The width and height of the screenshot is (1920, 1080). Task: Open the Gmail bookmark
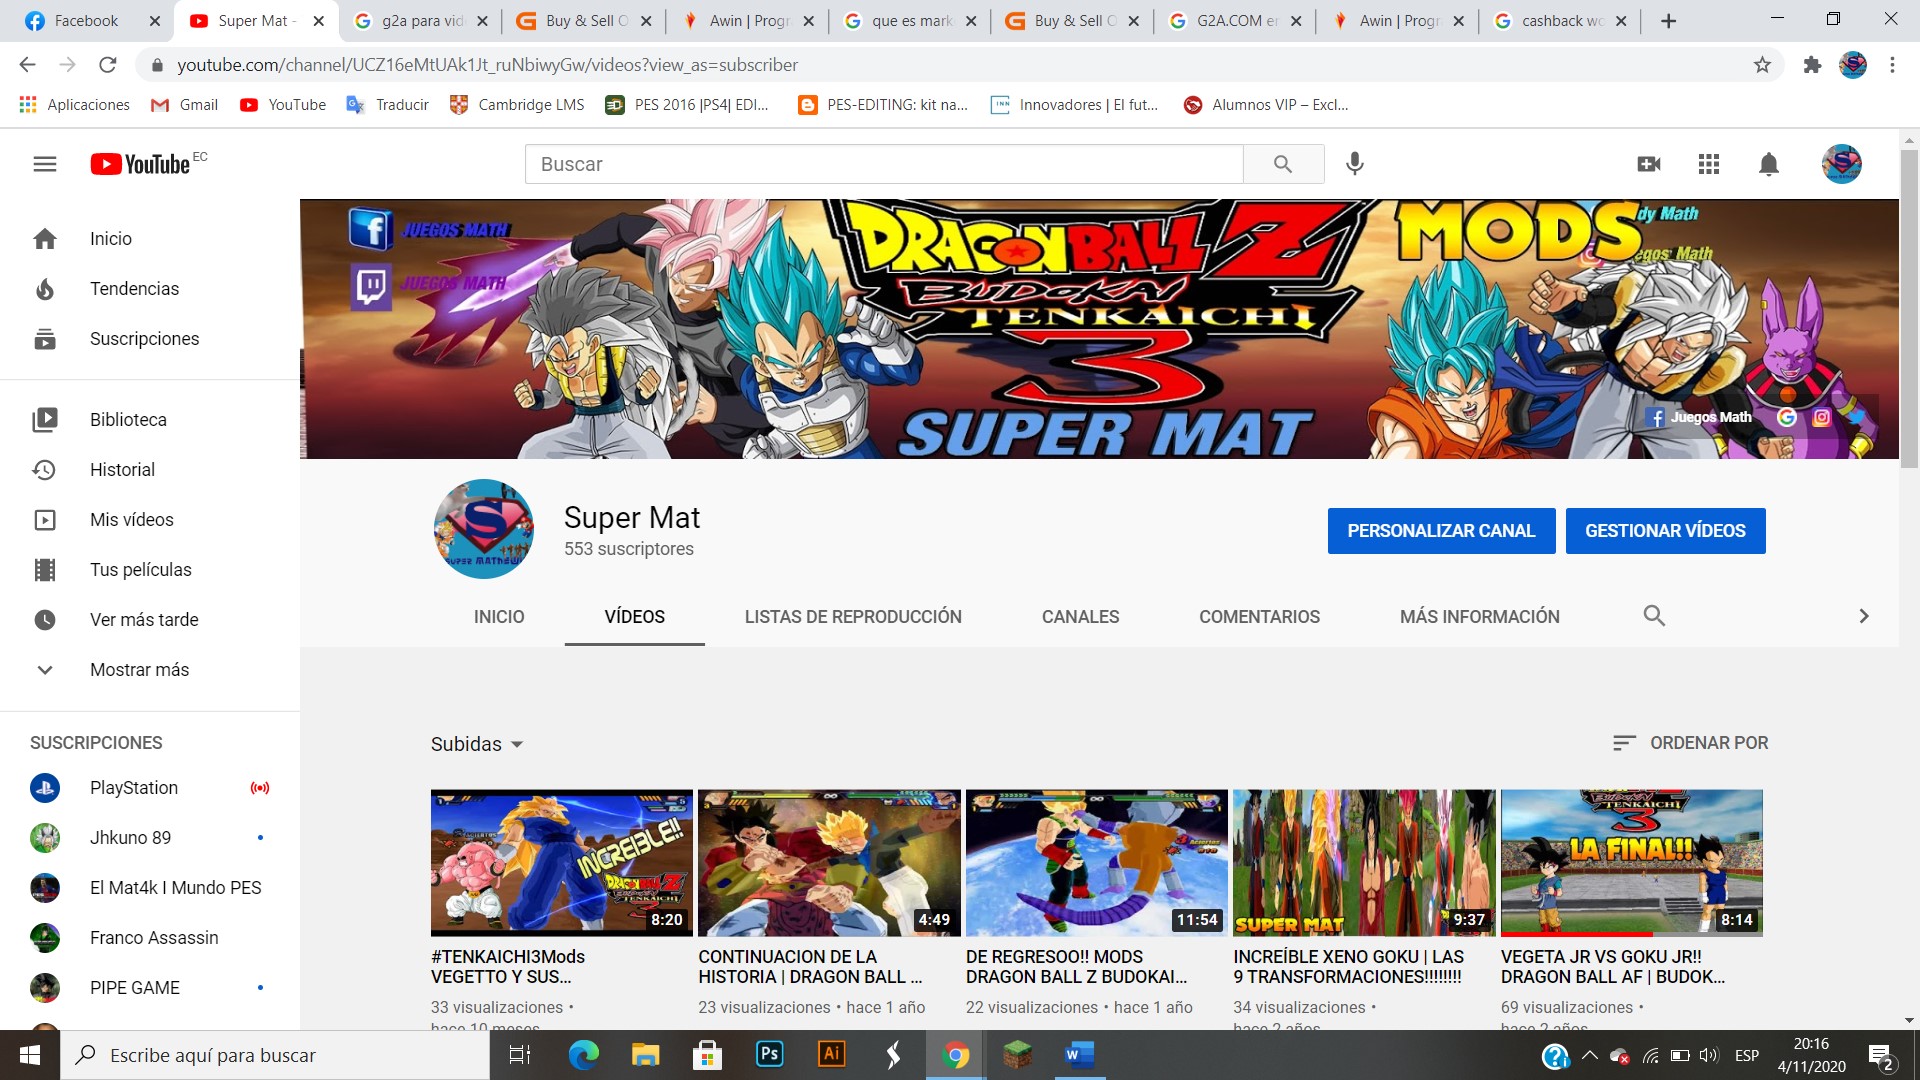tap(184, 105)
